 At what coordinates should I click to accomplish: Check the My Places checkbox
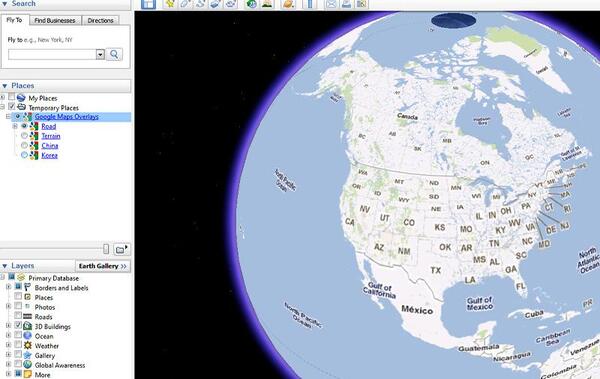[12, 97]
